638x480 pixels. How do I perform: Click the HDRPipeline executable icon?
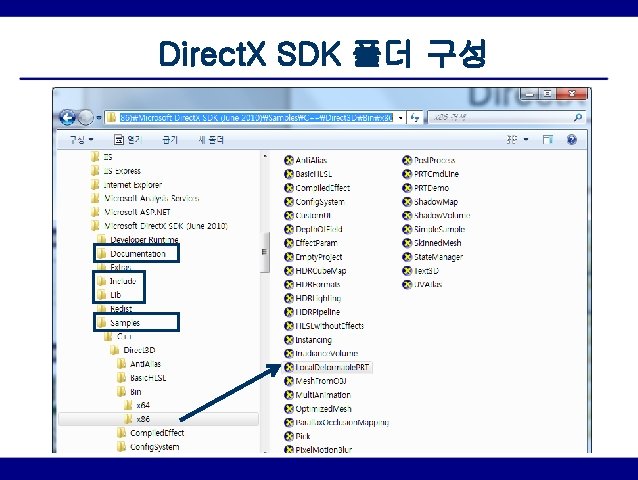point(289,312)
